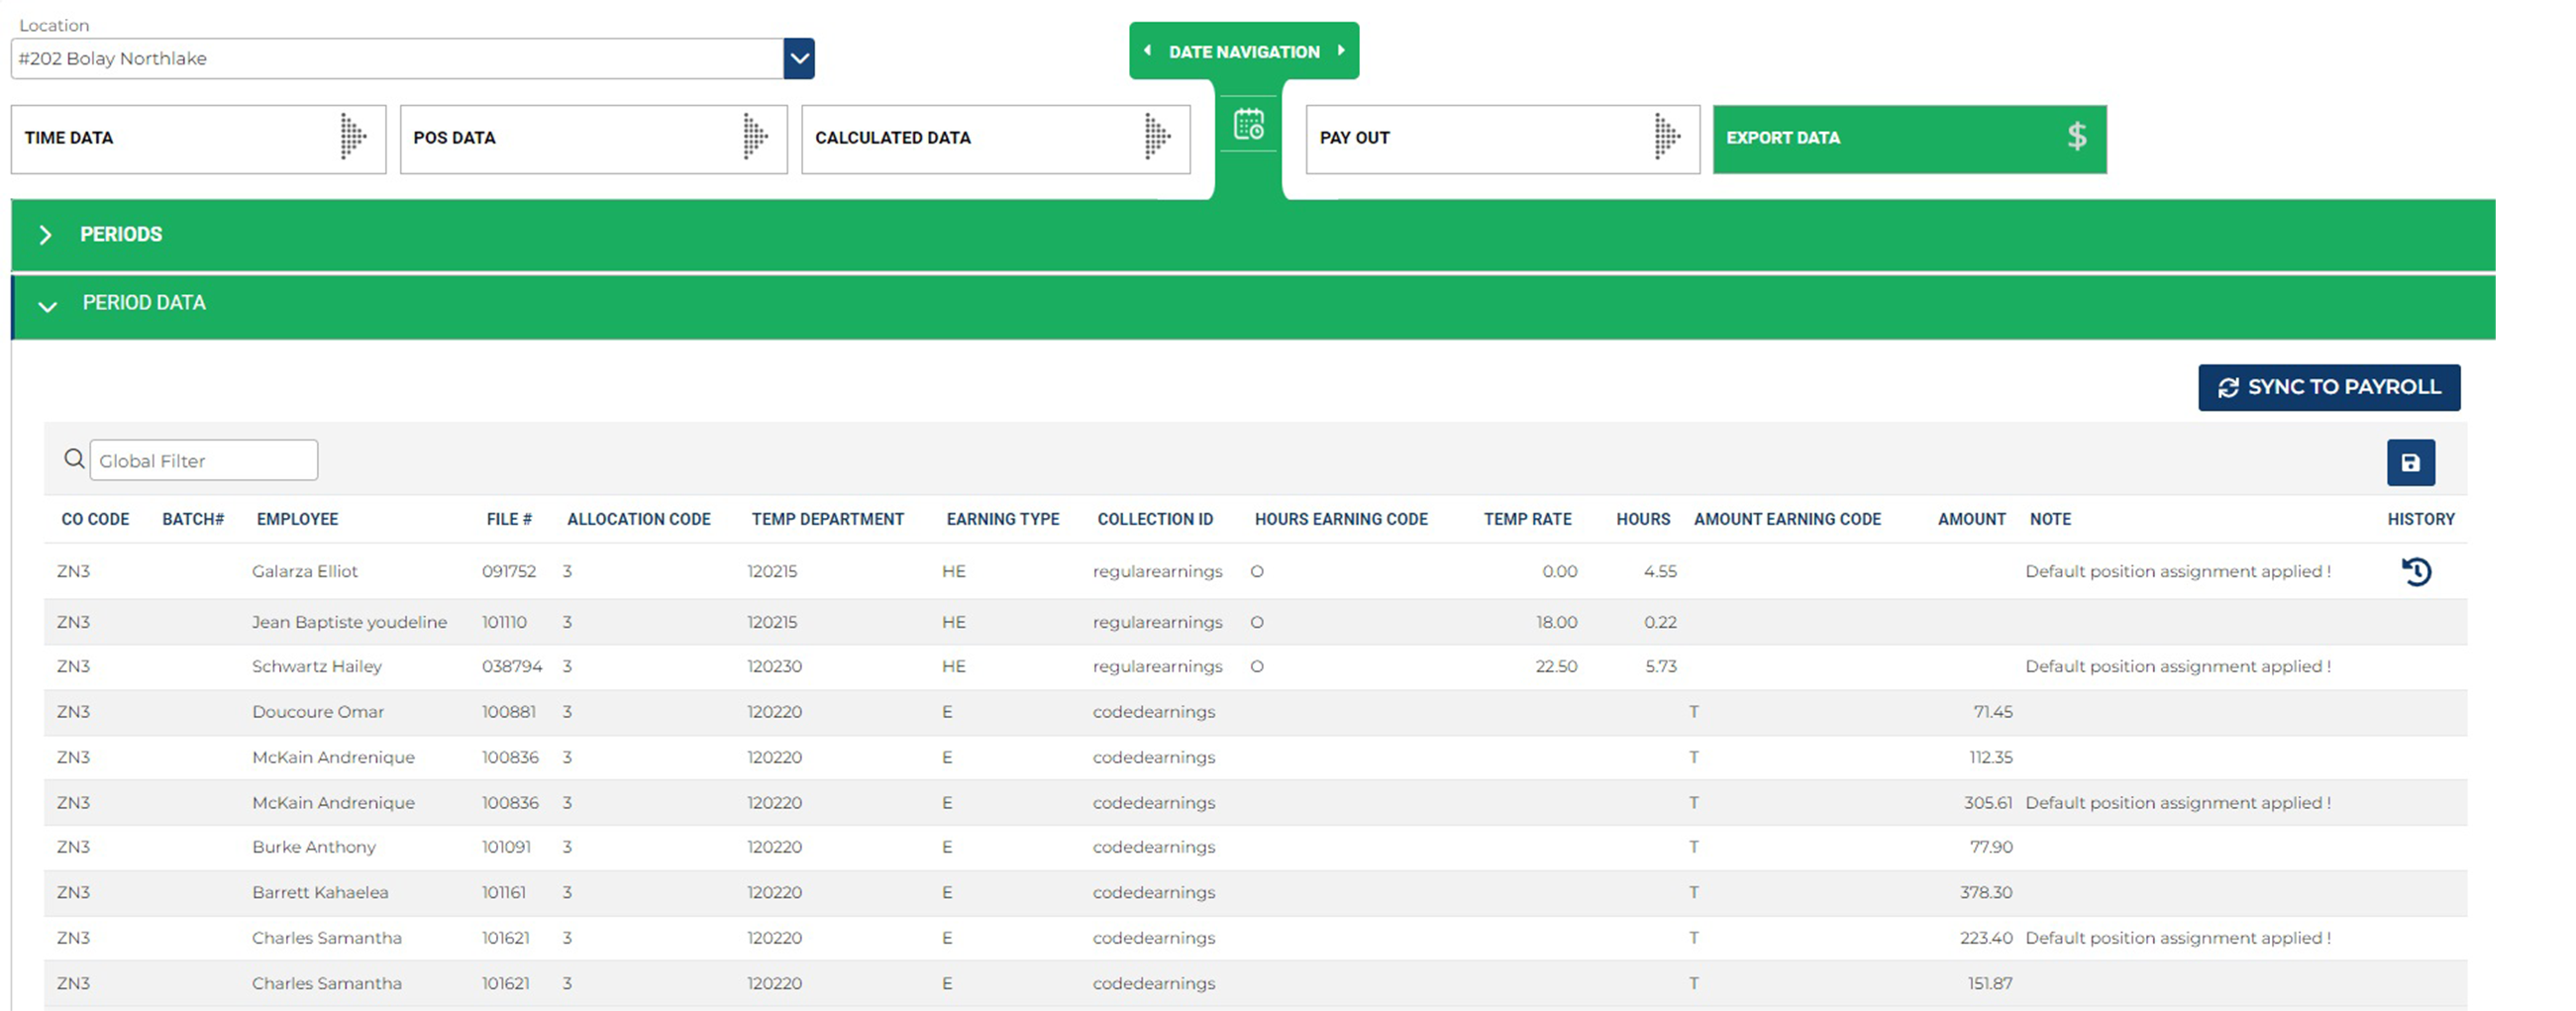Switch to the POS Data tab
The height and width of the screenshot is (1011, 2576).
point(592,138)
